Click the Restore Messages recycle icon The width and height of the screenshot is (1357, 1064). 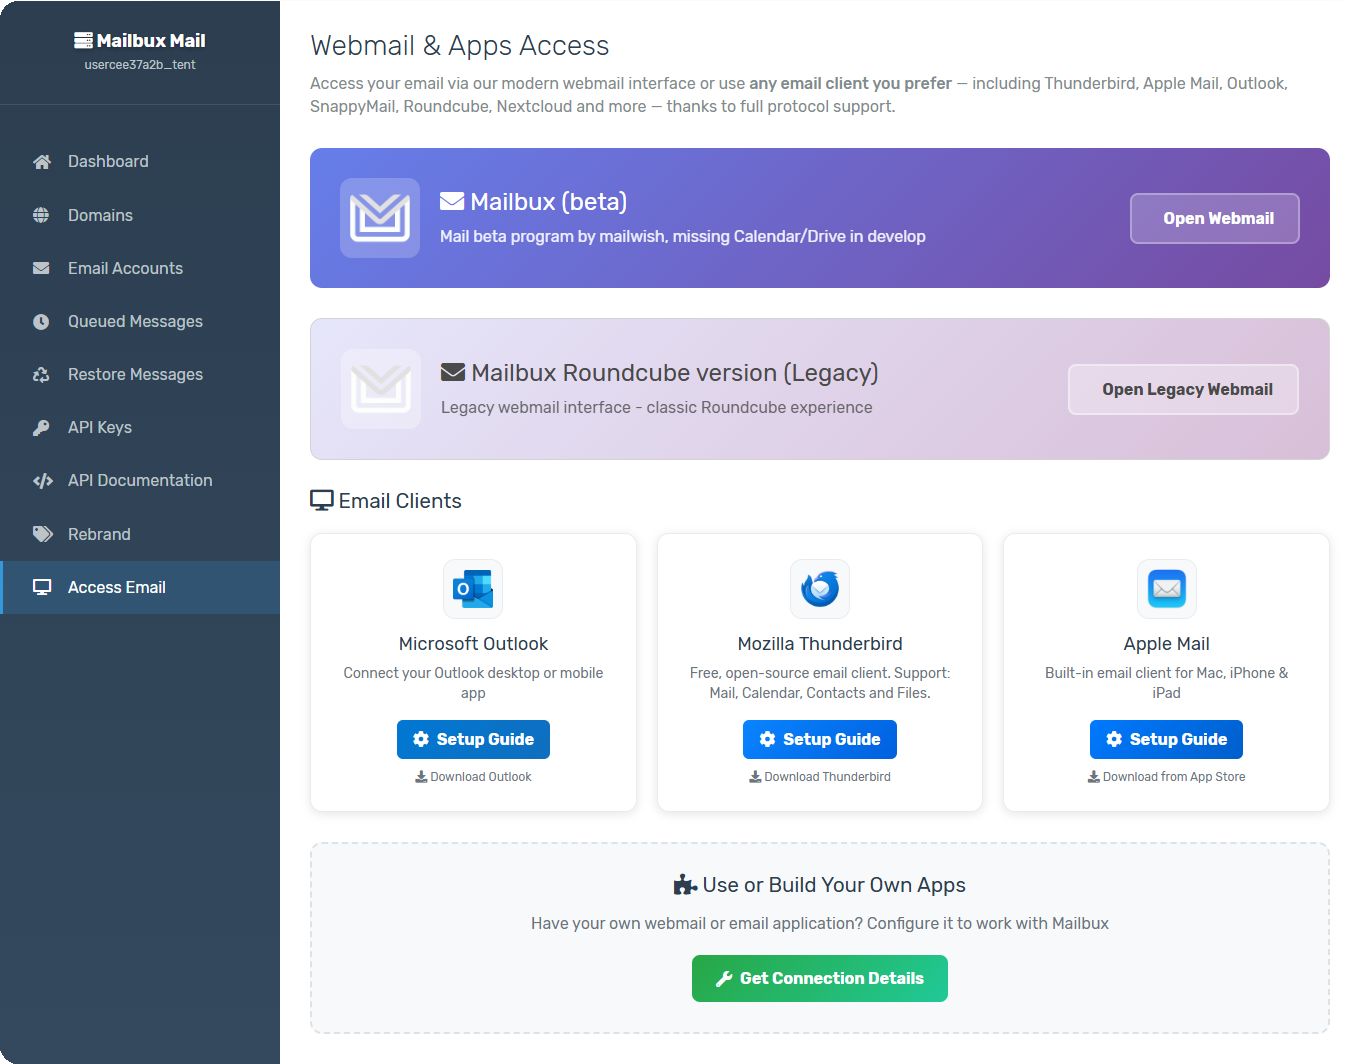tap(41, 374)
